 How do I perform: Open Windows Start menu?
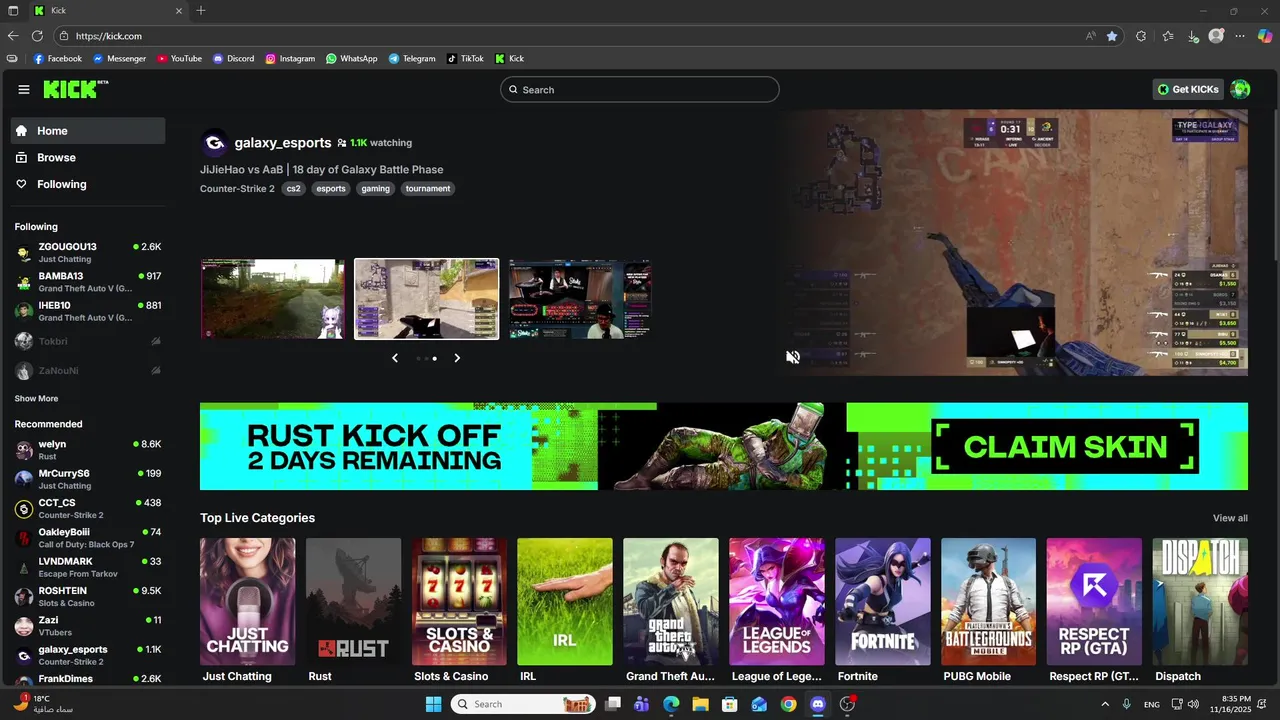433,704
